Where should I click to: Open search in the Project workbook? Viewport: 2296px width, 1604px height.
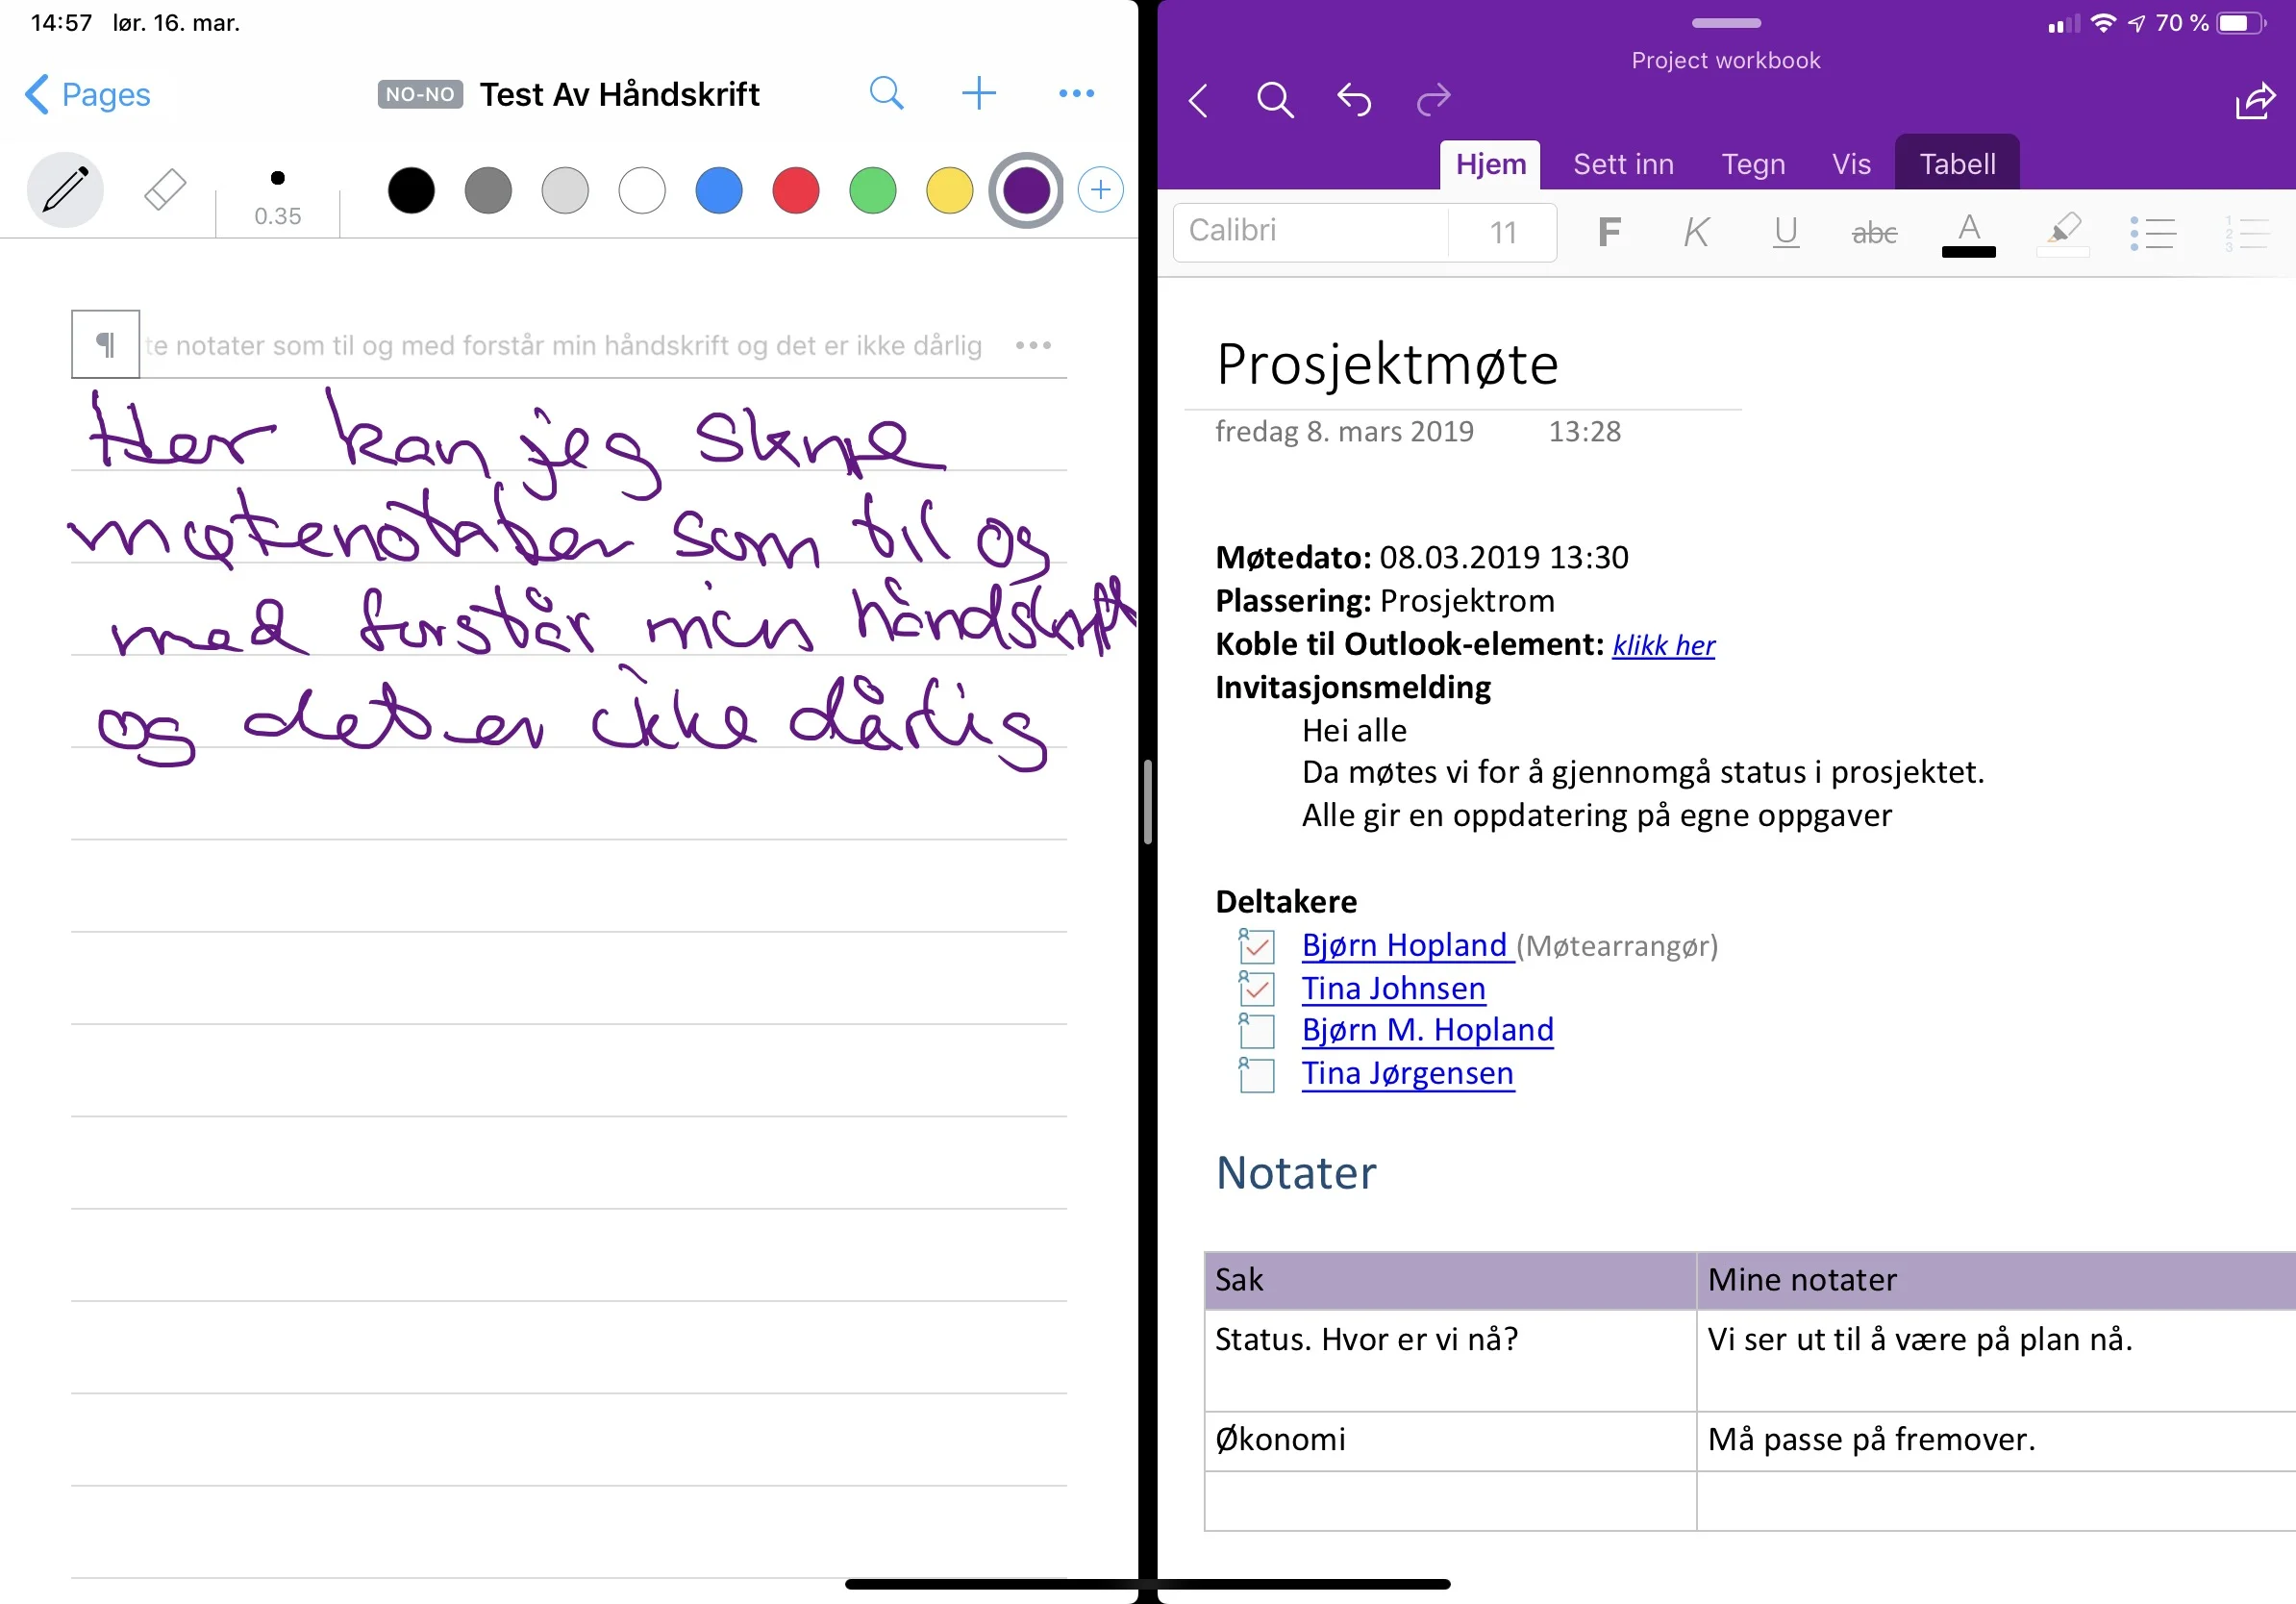coord(1275,100)
